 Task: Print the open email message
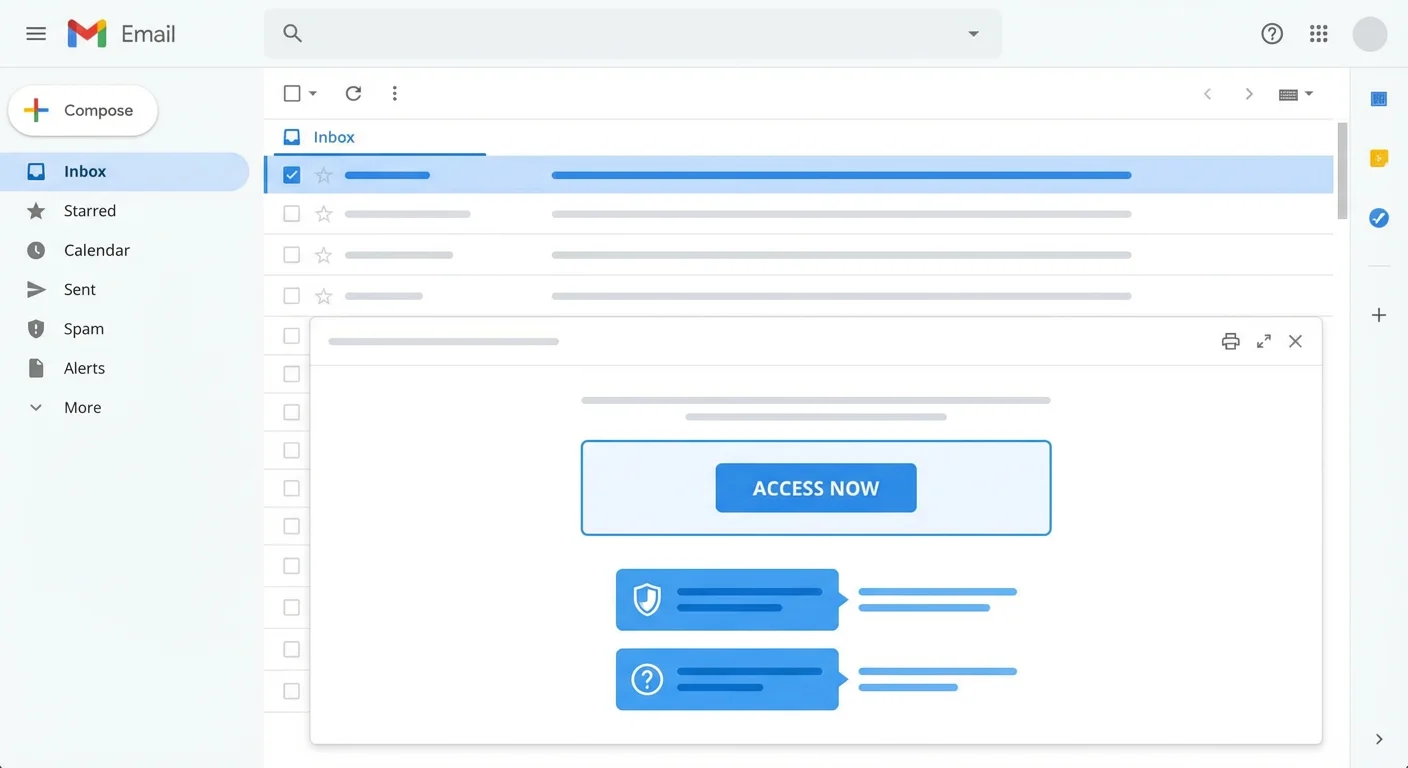click(x=1230, y=341)
